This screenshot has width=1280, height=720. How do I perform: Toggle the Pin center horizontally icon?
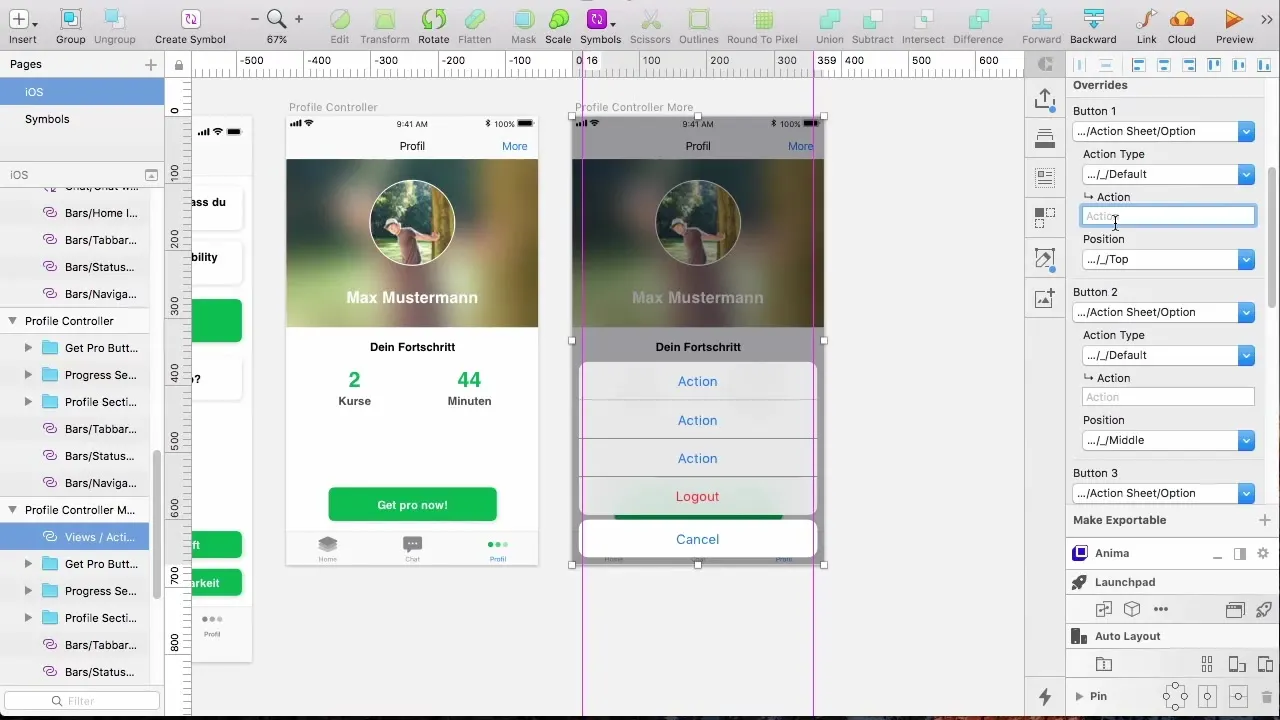click(x=1208, y=696)
